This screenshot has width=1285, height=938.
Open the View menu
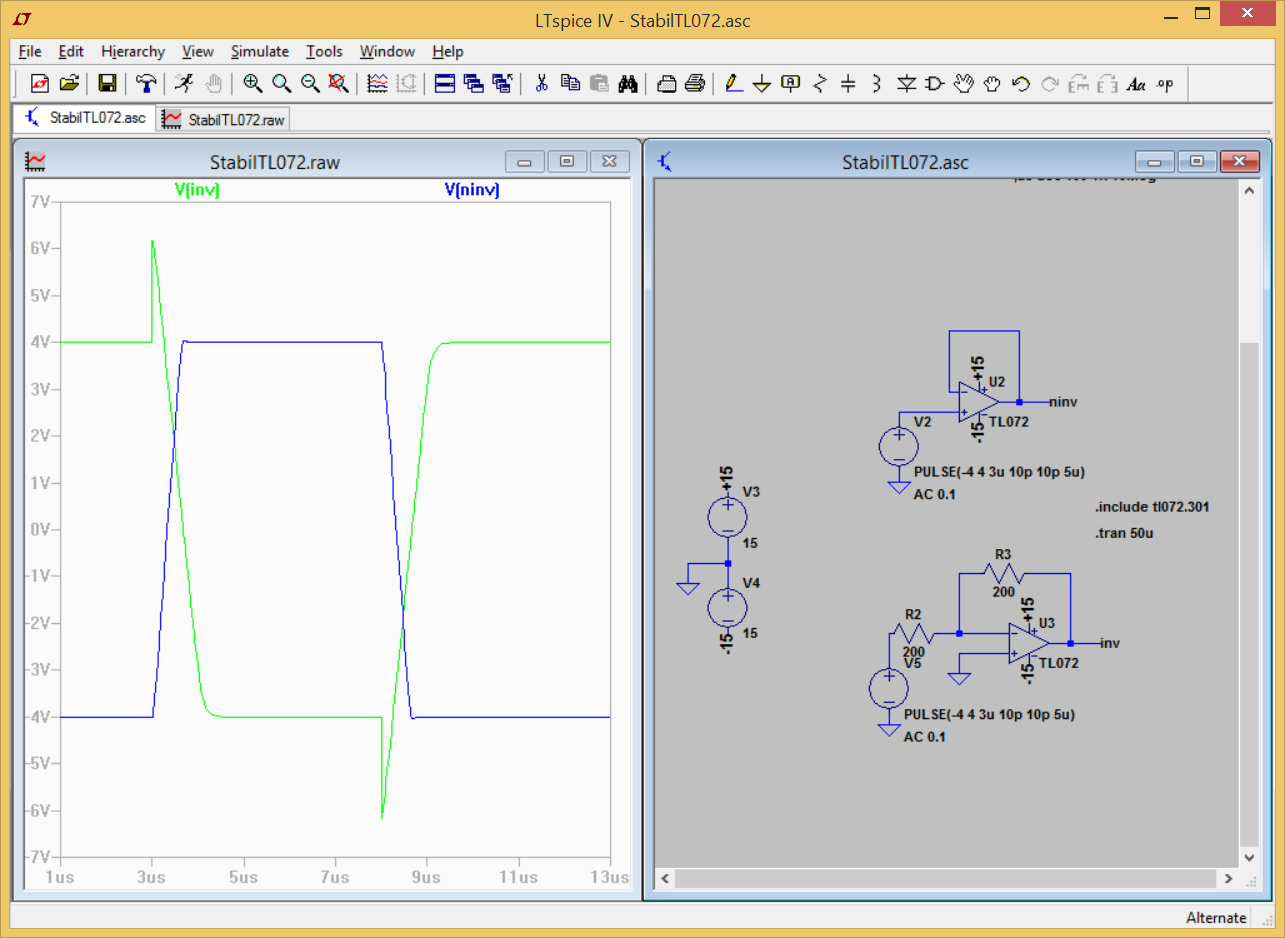198,51
